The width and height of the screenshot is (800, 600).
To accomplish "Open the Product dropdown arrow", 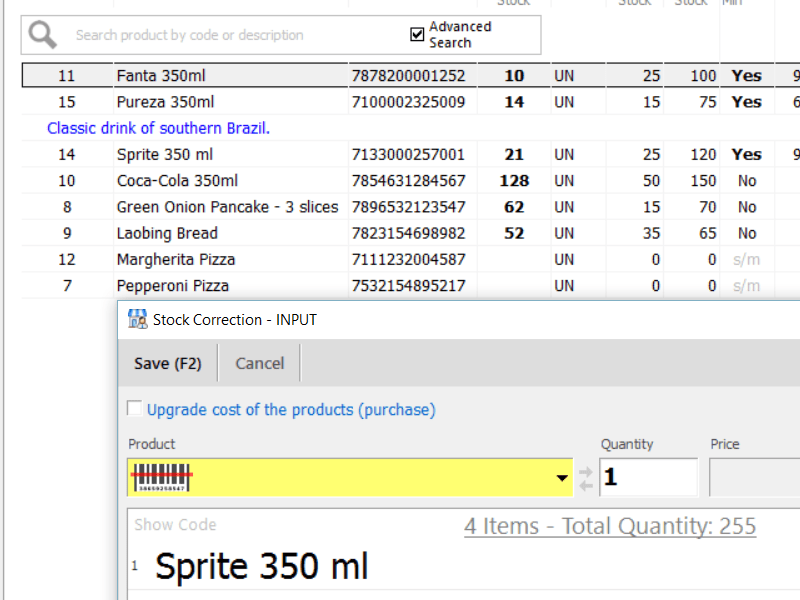I will point(562,478).
